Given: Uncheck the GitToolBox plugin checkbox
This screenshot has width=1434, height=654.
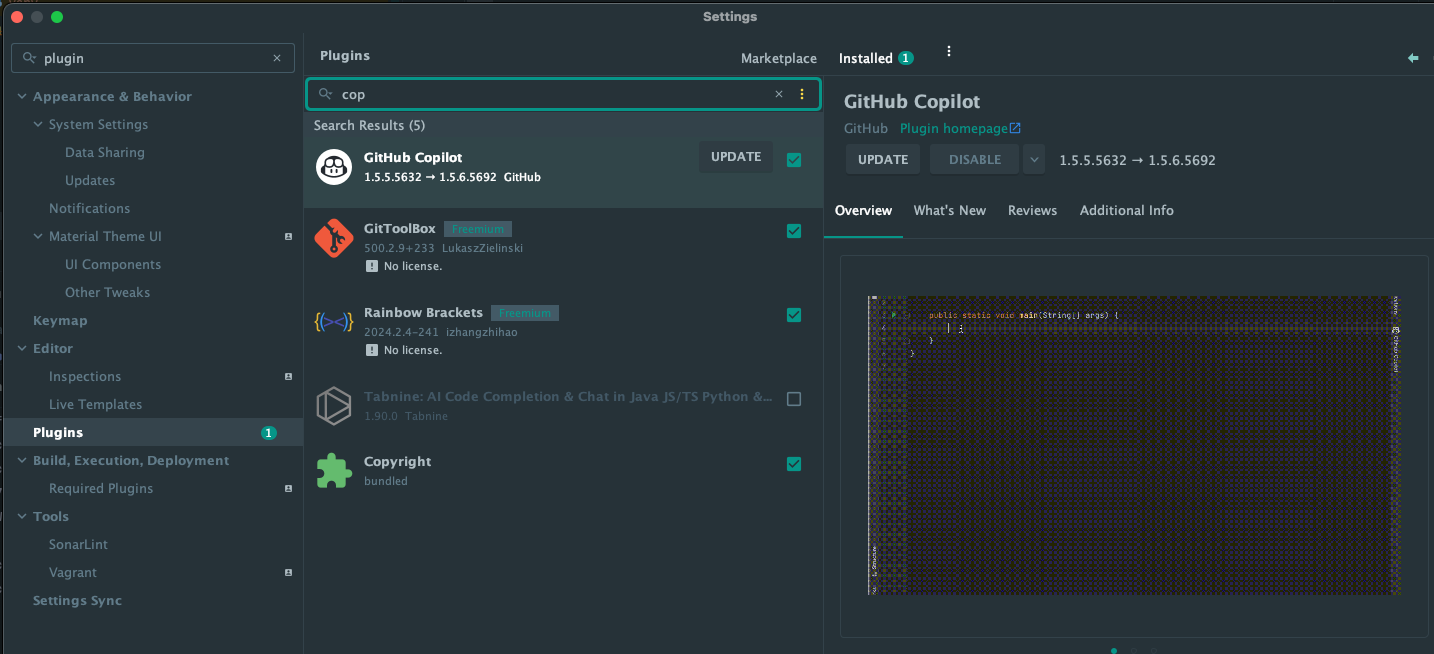Looking at the screenshot, I should [x=794, y=231].
